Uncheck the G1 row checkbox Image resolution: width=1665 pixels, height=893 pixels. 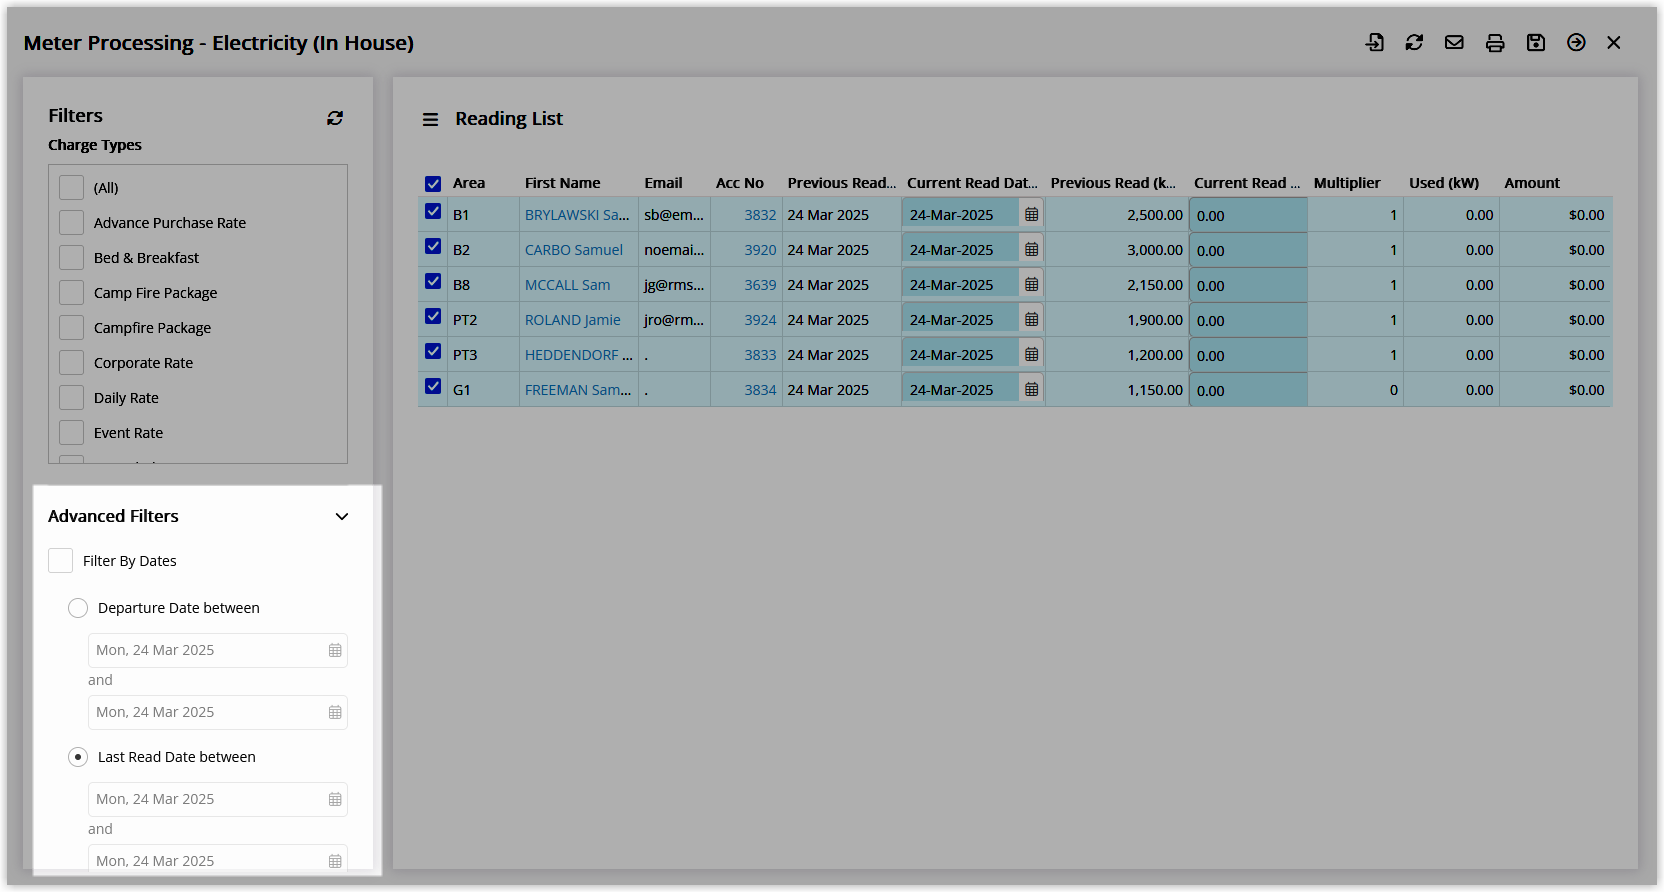[x=433, y=386]
